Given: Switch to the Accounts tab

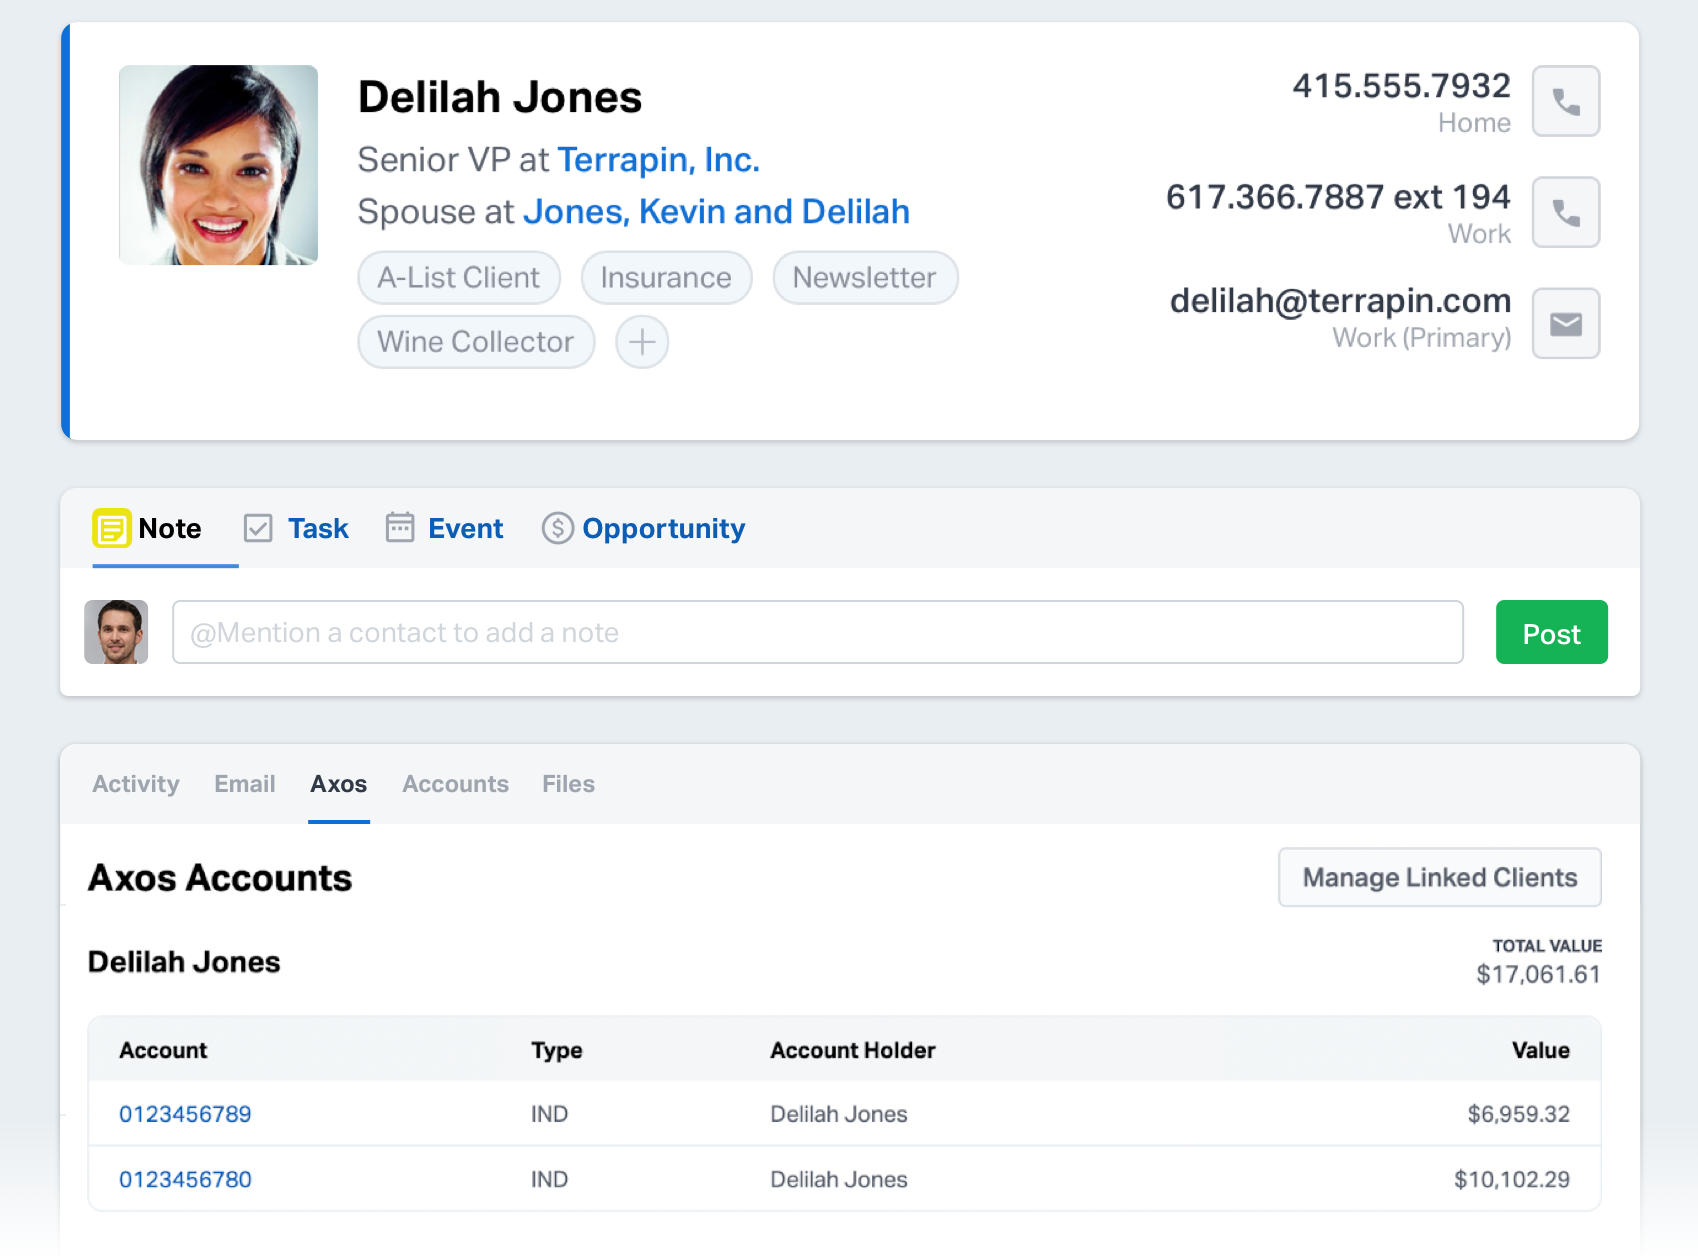Looking at the screenshot, I should (x=455, y=784).
